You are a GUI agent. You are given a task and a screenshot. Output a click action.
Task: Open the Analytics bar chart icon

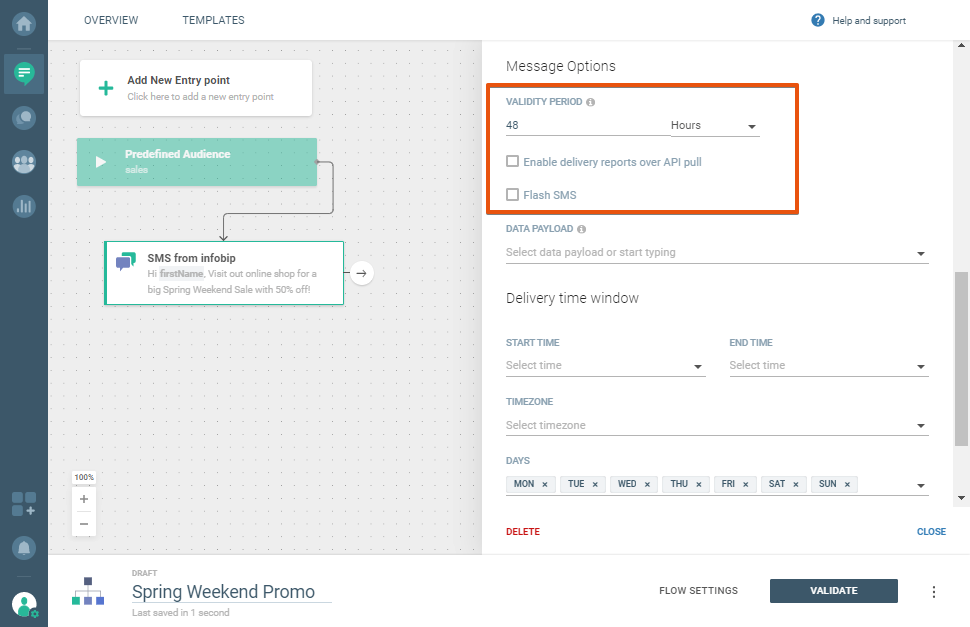point(24,207)
